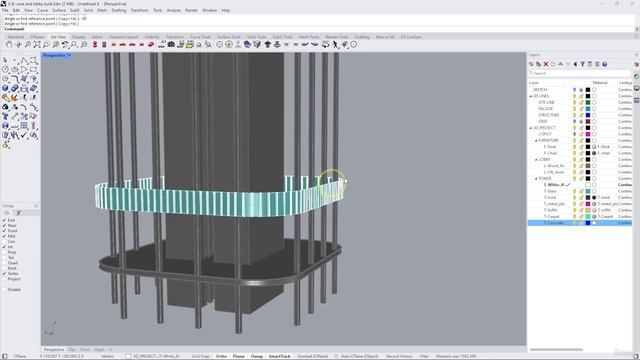Click the Command prompt input line
Viewport: 640px width, 360px height.
pos(318,29)
